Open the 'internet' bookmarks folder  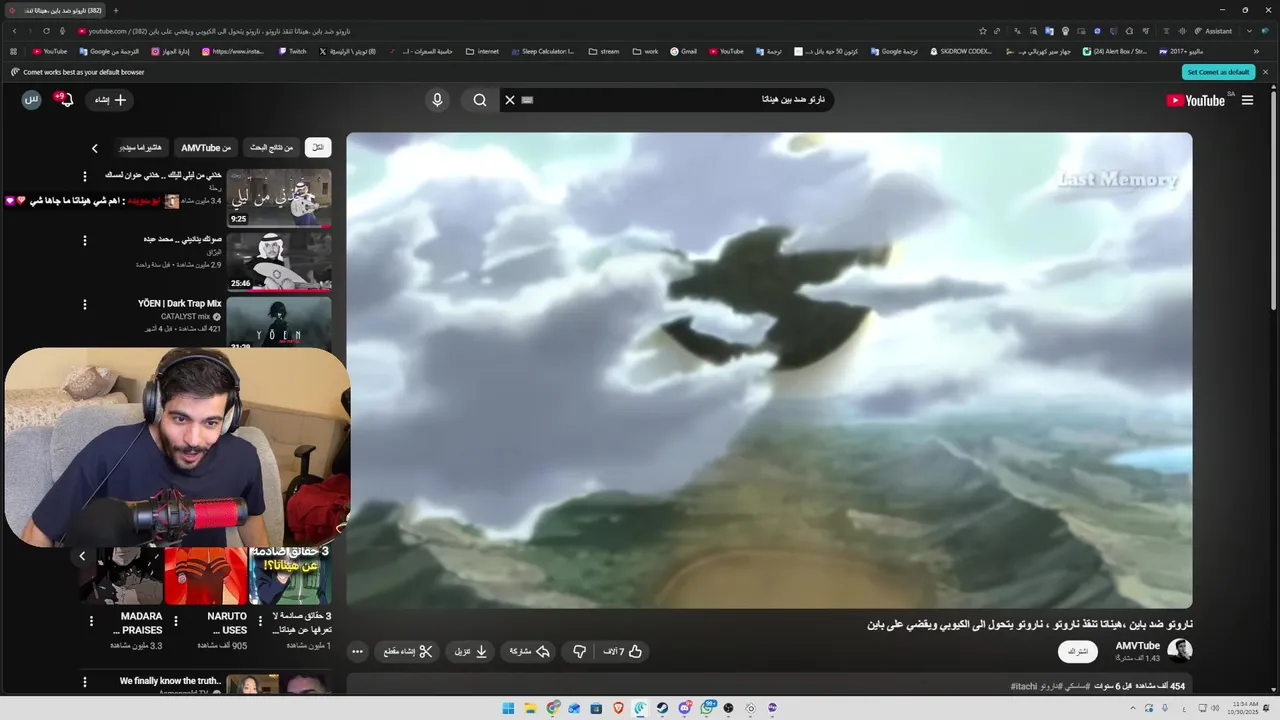482,51
